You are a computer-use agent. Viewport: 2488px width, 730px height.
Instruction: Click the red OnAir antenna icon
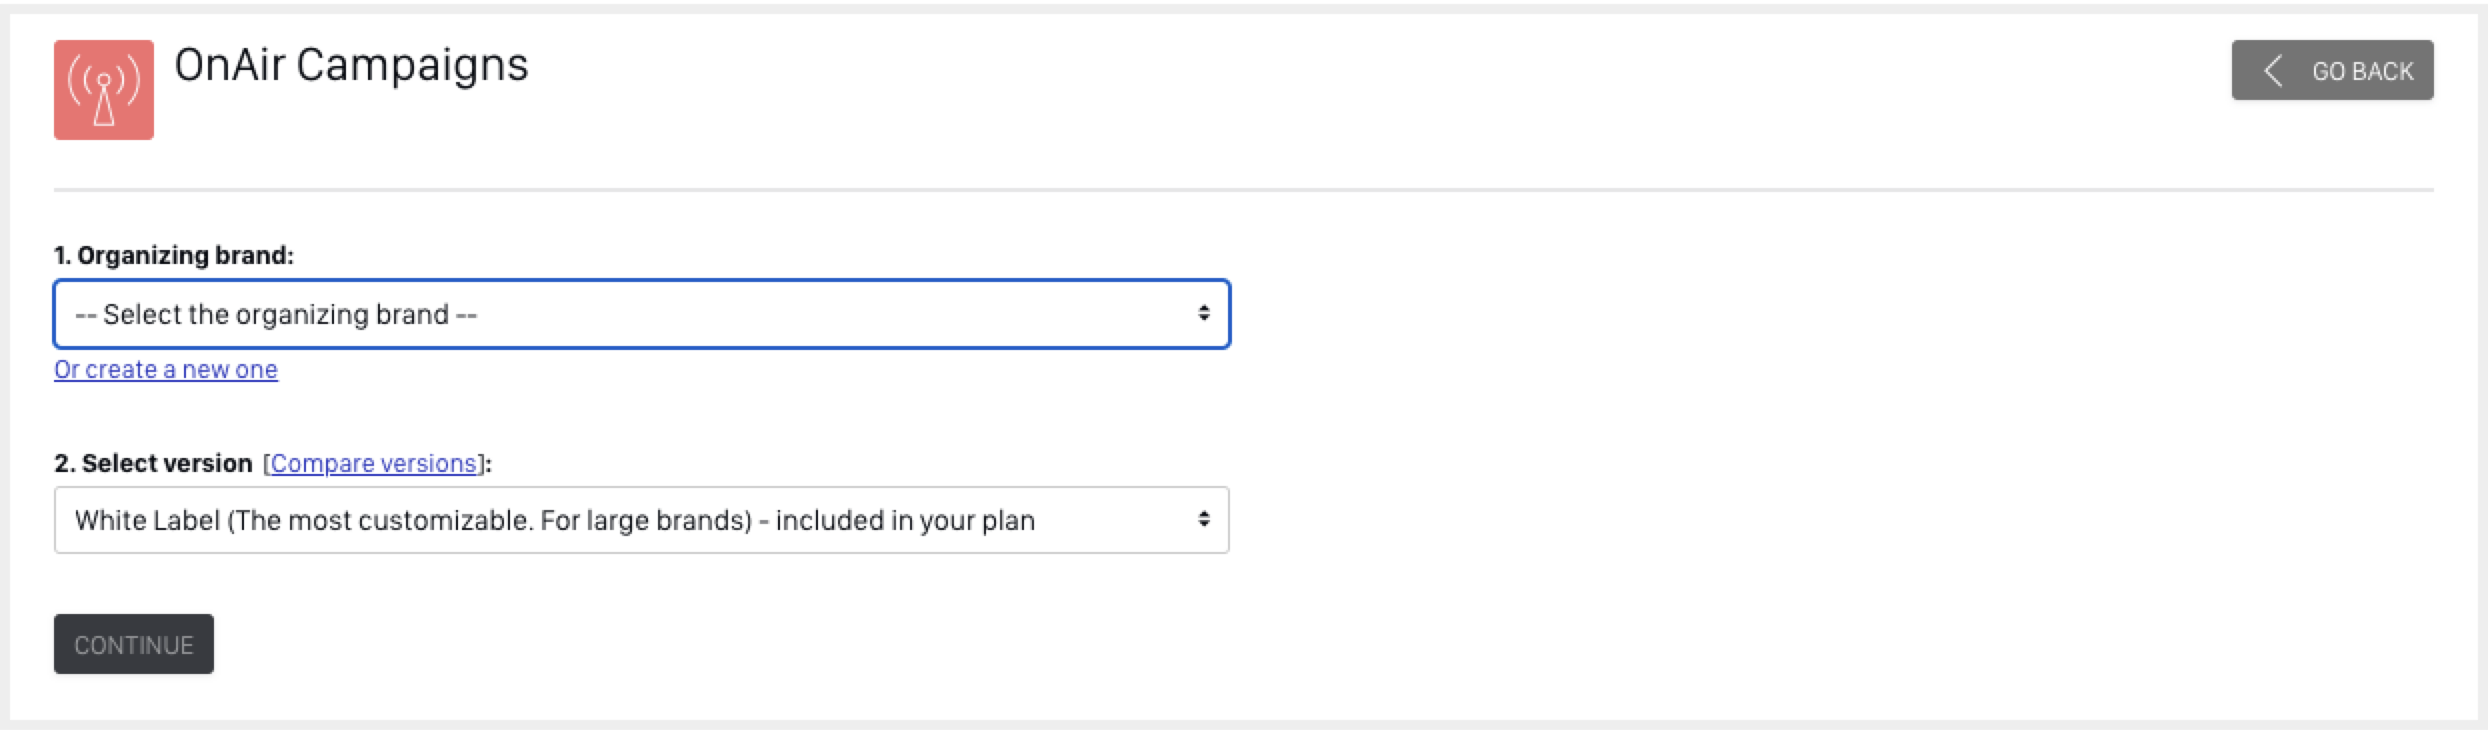tap(104, 90)
